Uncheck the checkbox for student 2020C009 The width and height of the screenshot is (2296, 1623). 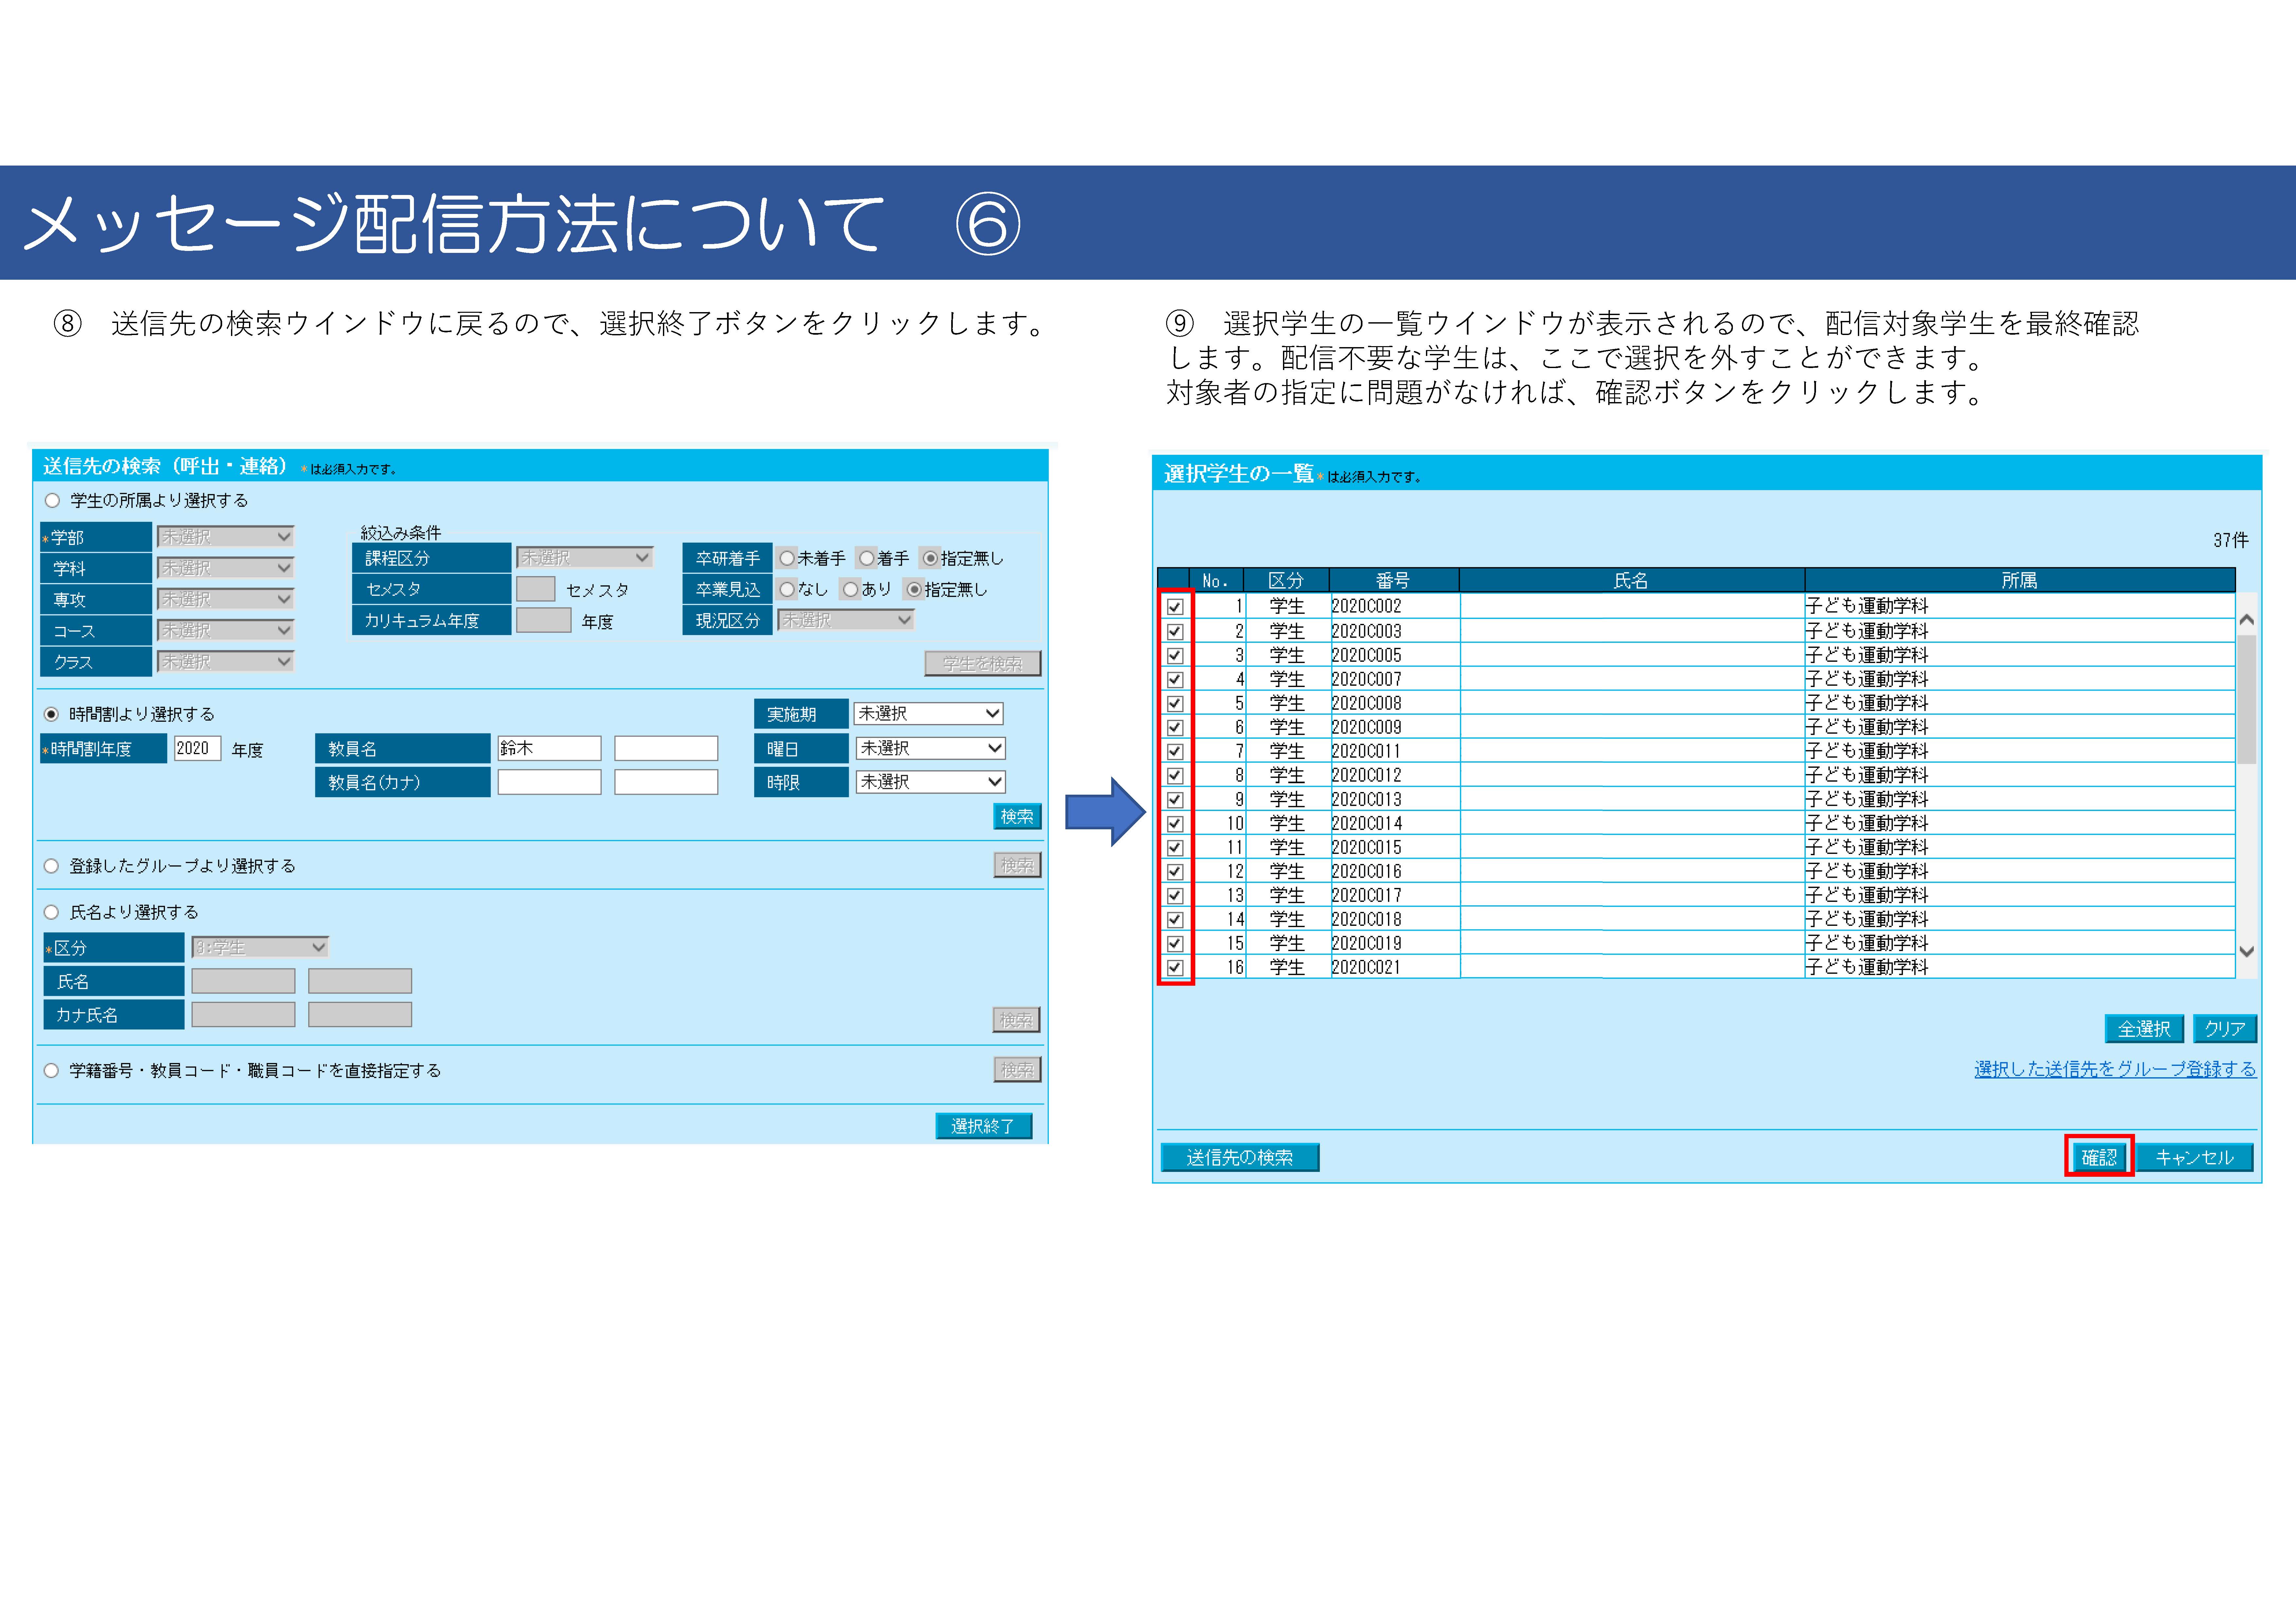coord(1175,727)
